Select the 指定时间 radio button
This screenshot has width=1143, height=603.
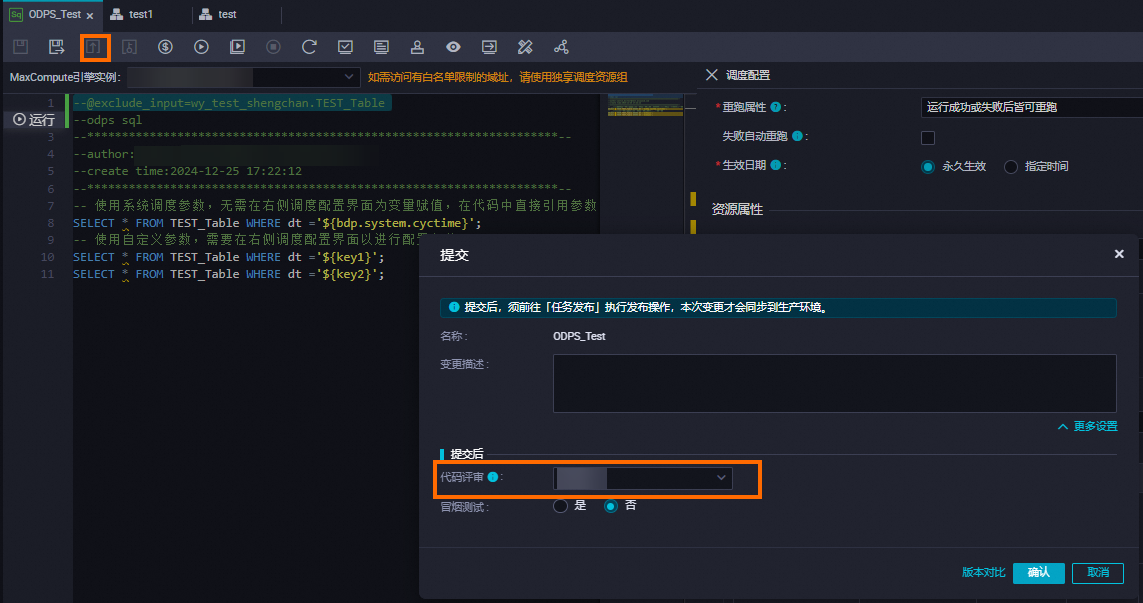pos(1010,167)
